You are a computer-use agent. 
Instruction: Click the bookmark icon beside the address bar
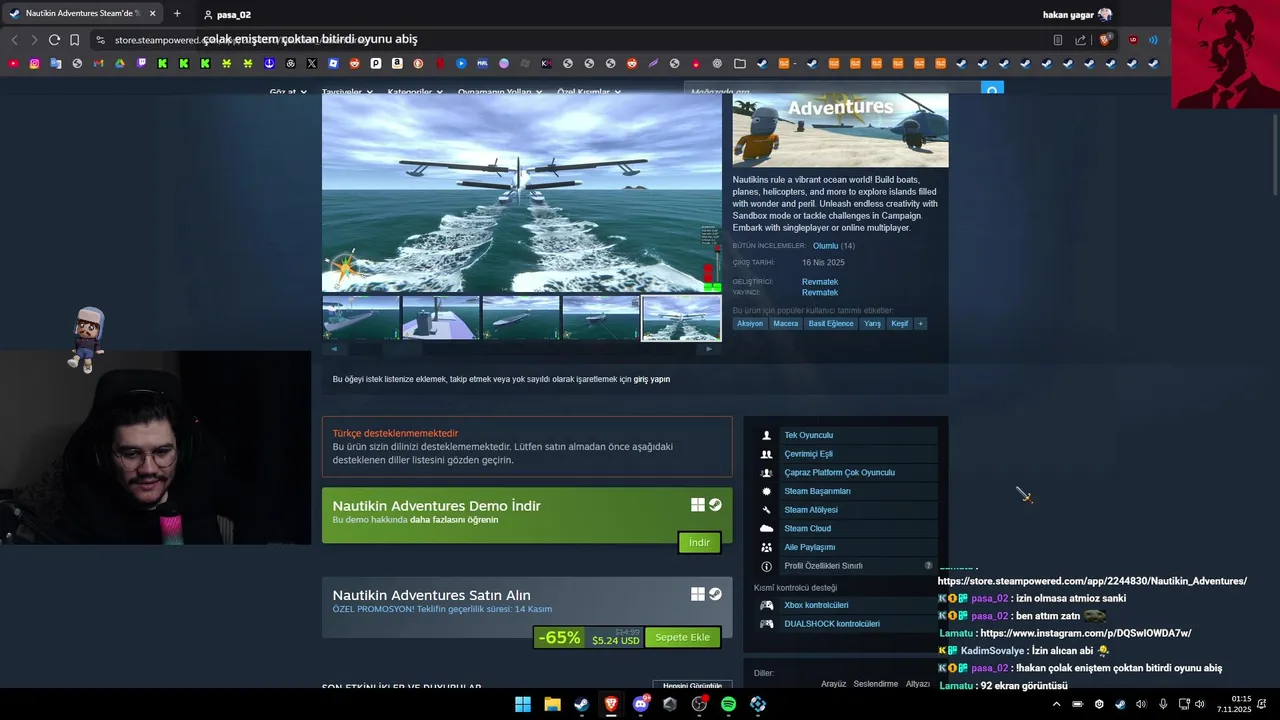click(74, 40)
